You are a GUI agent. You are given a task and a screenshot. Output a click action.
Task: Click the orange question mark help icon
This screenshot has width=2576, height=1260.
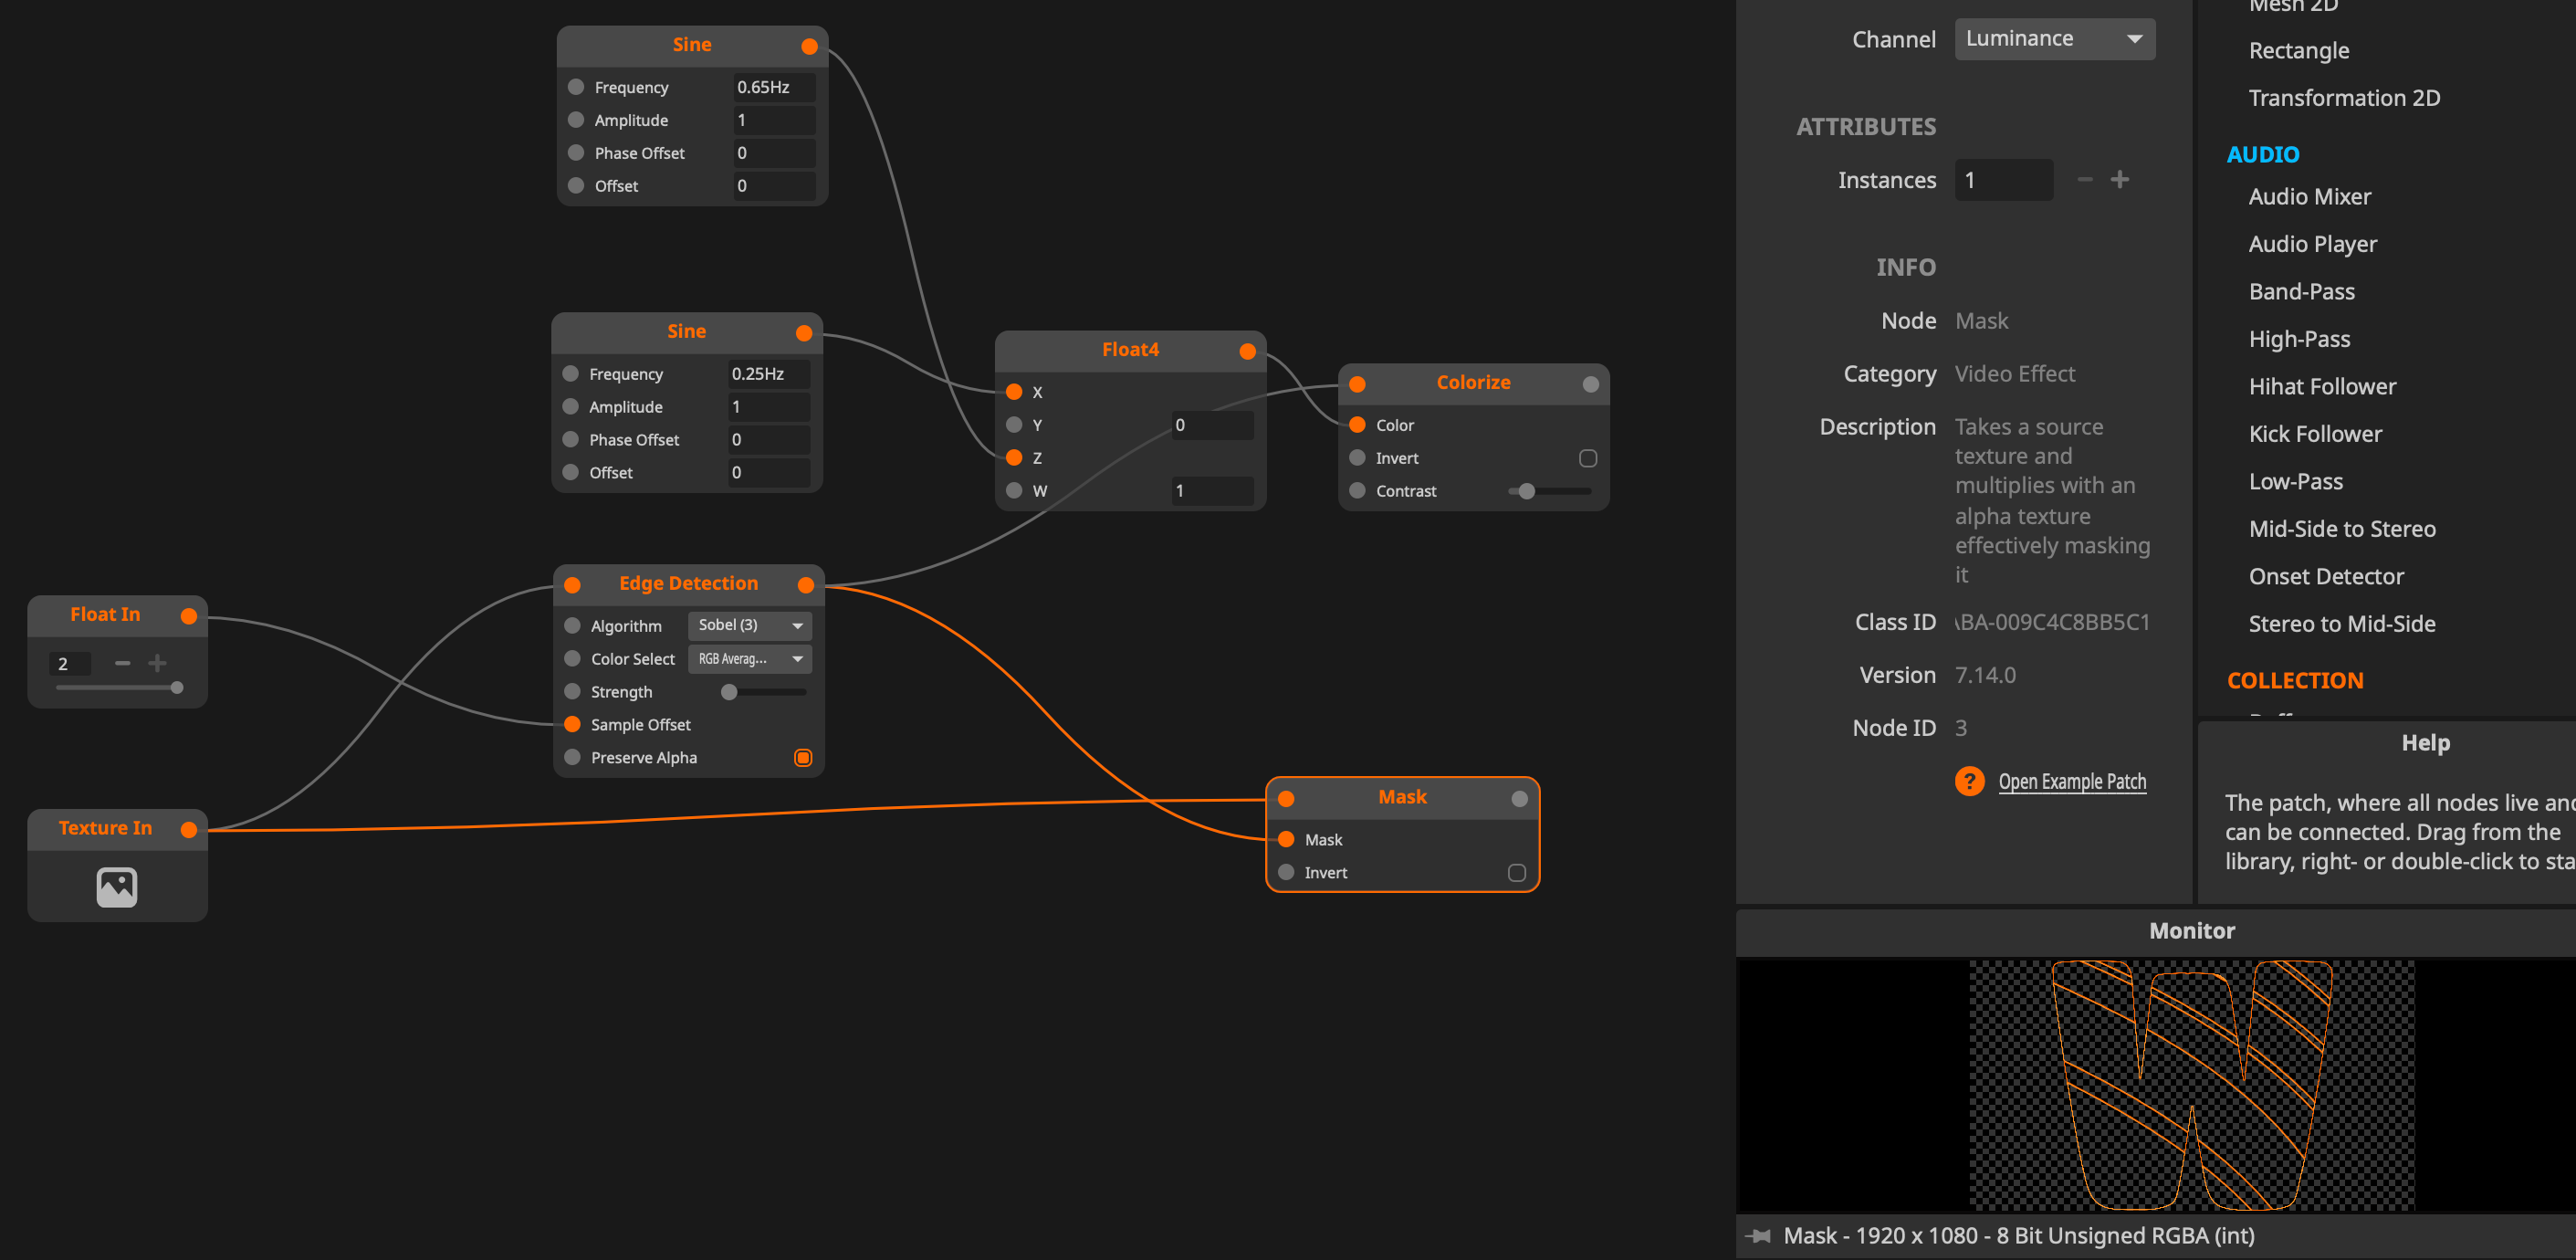[x=1969, y=781]
